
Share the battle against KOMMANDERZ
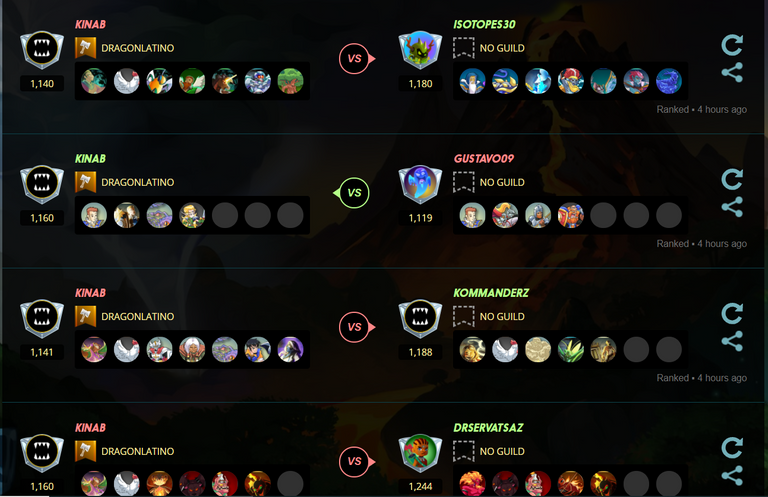point(732,341)
